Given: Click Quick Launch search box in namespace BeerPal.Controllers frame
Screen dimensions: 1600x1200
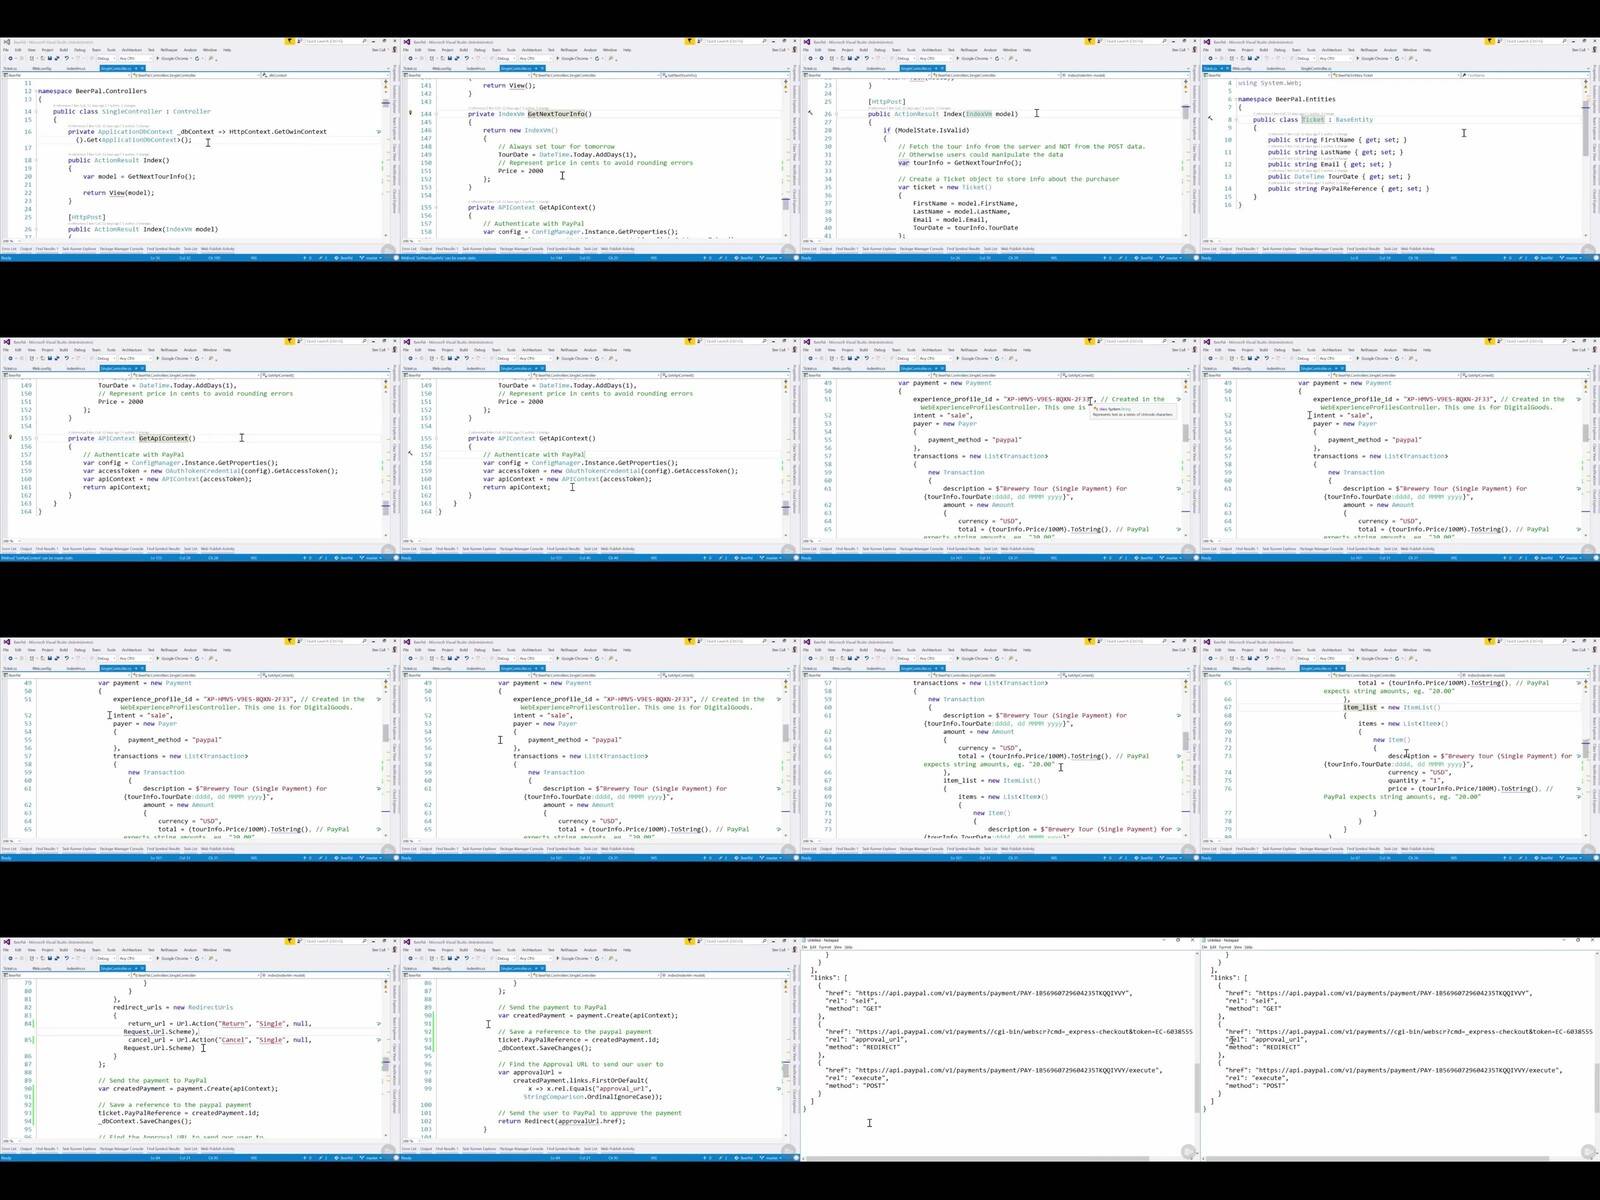Looking at the screenshot, I should click(336, 41).
